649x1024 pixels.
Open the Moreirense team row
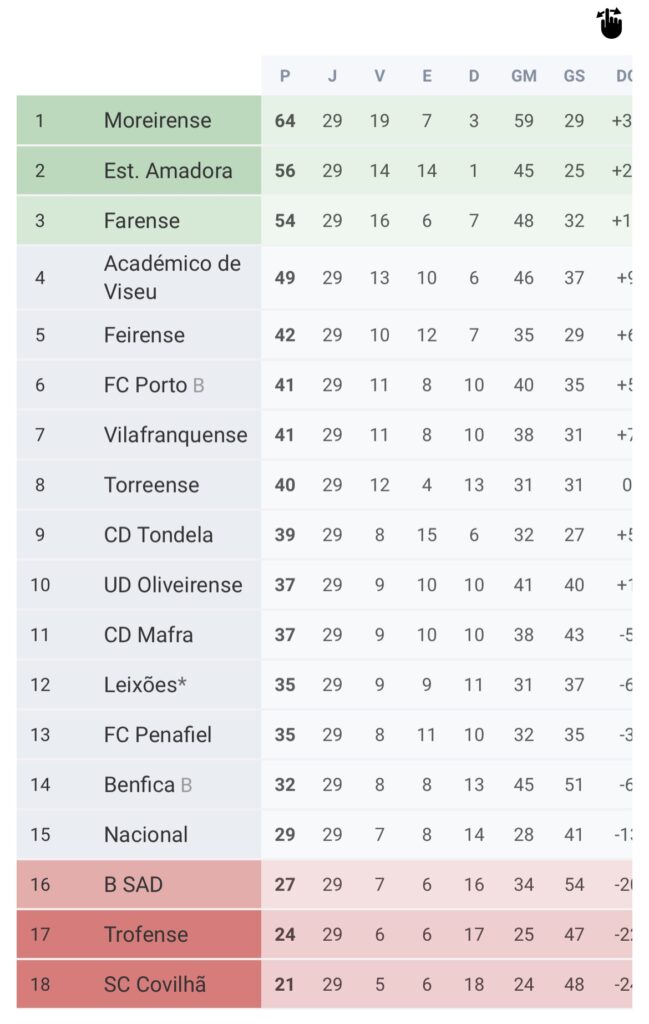[324, 120]
